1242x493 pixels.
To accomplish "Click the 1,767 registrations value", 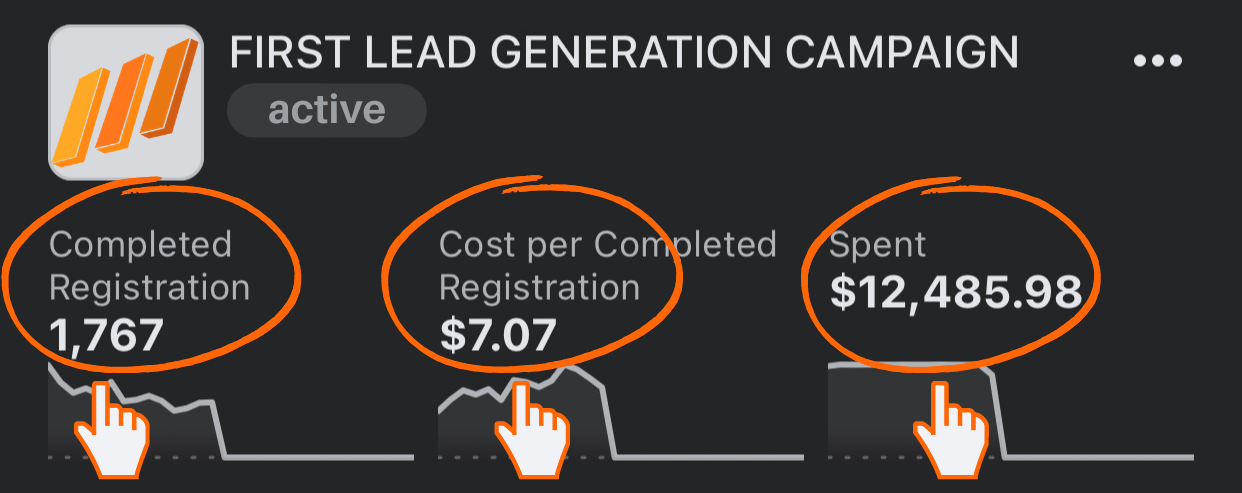I will tap(105, 335).
